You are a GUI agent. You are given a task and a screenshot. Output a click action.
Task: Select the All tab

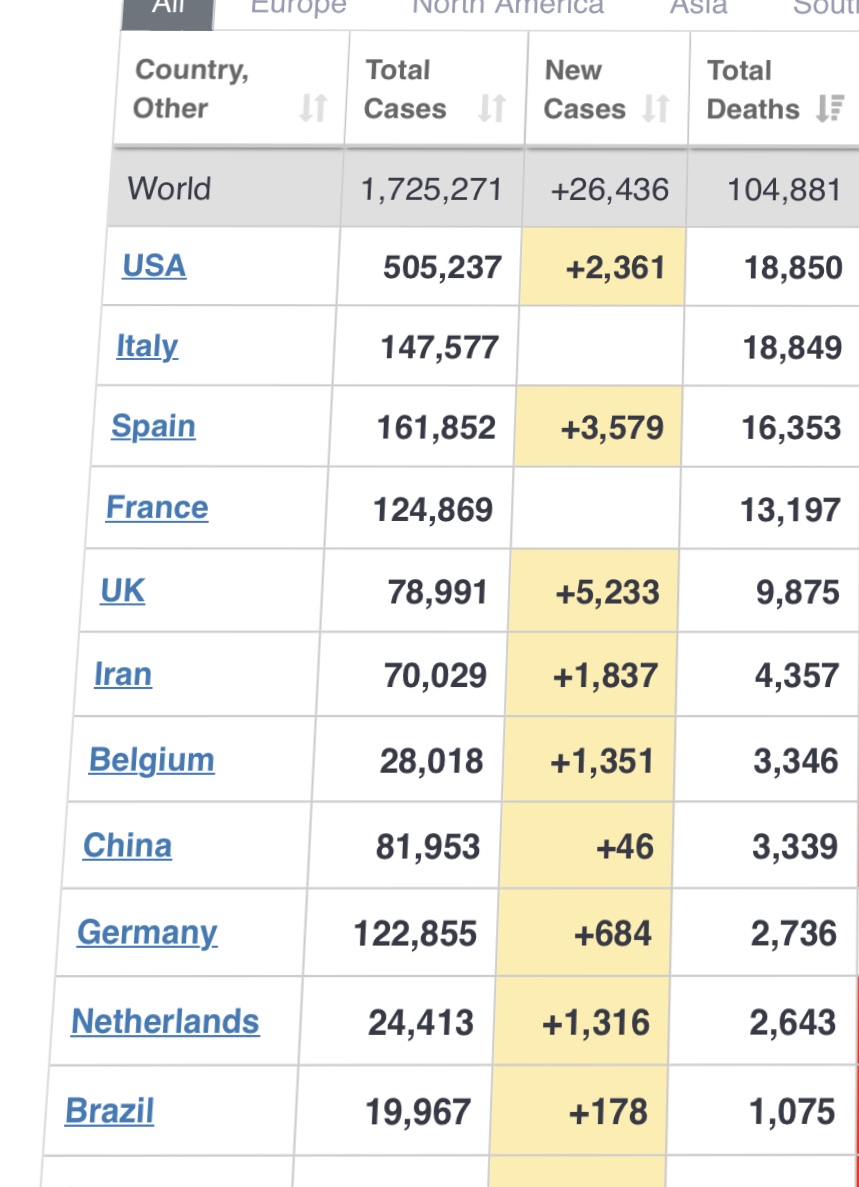168,8
